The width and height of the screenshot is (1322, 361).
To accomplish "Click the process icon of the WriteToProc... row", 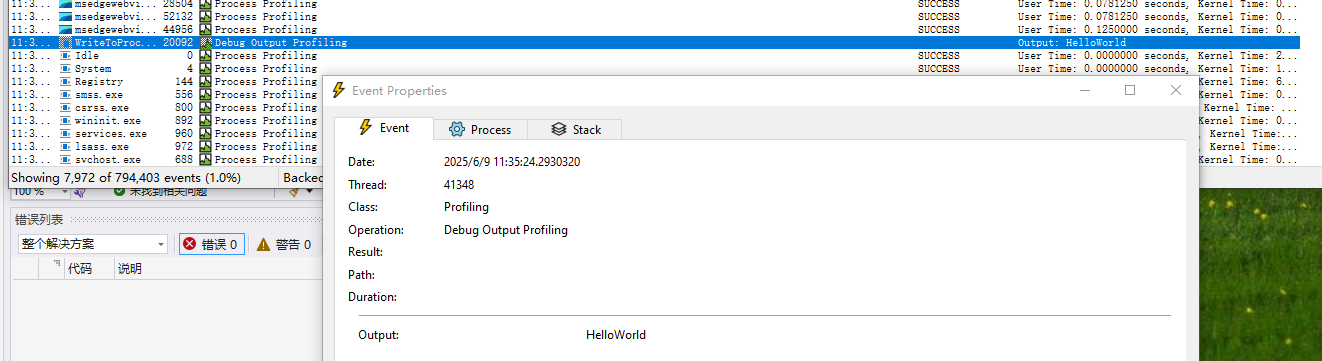I will coord(66,43).
